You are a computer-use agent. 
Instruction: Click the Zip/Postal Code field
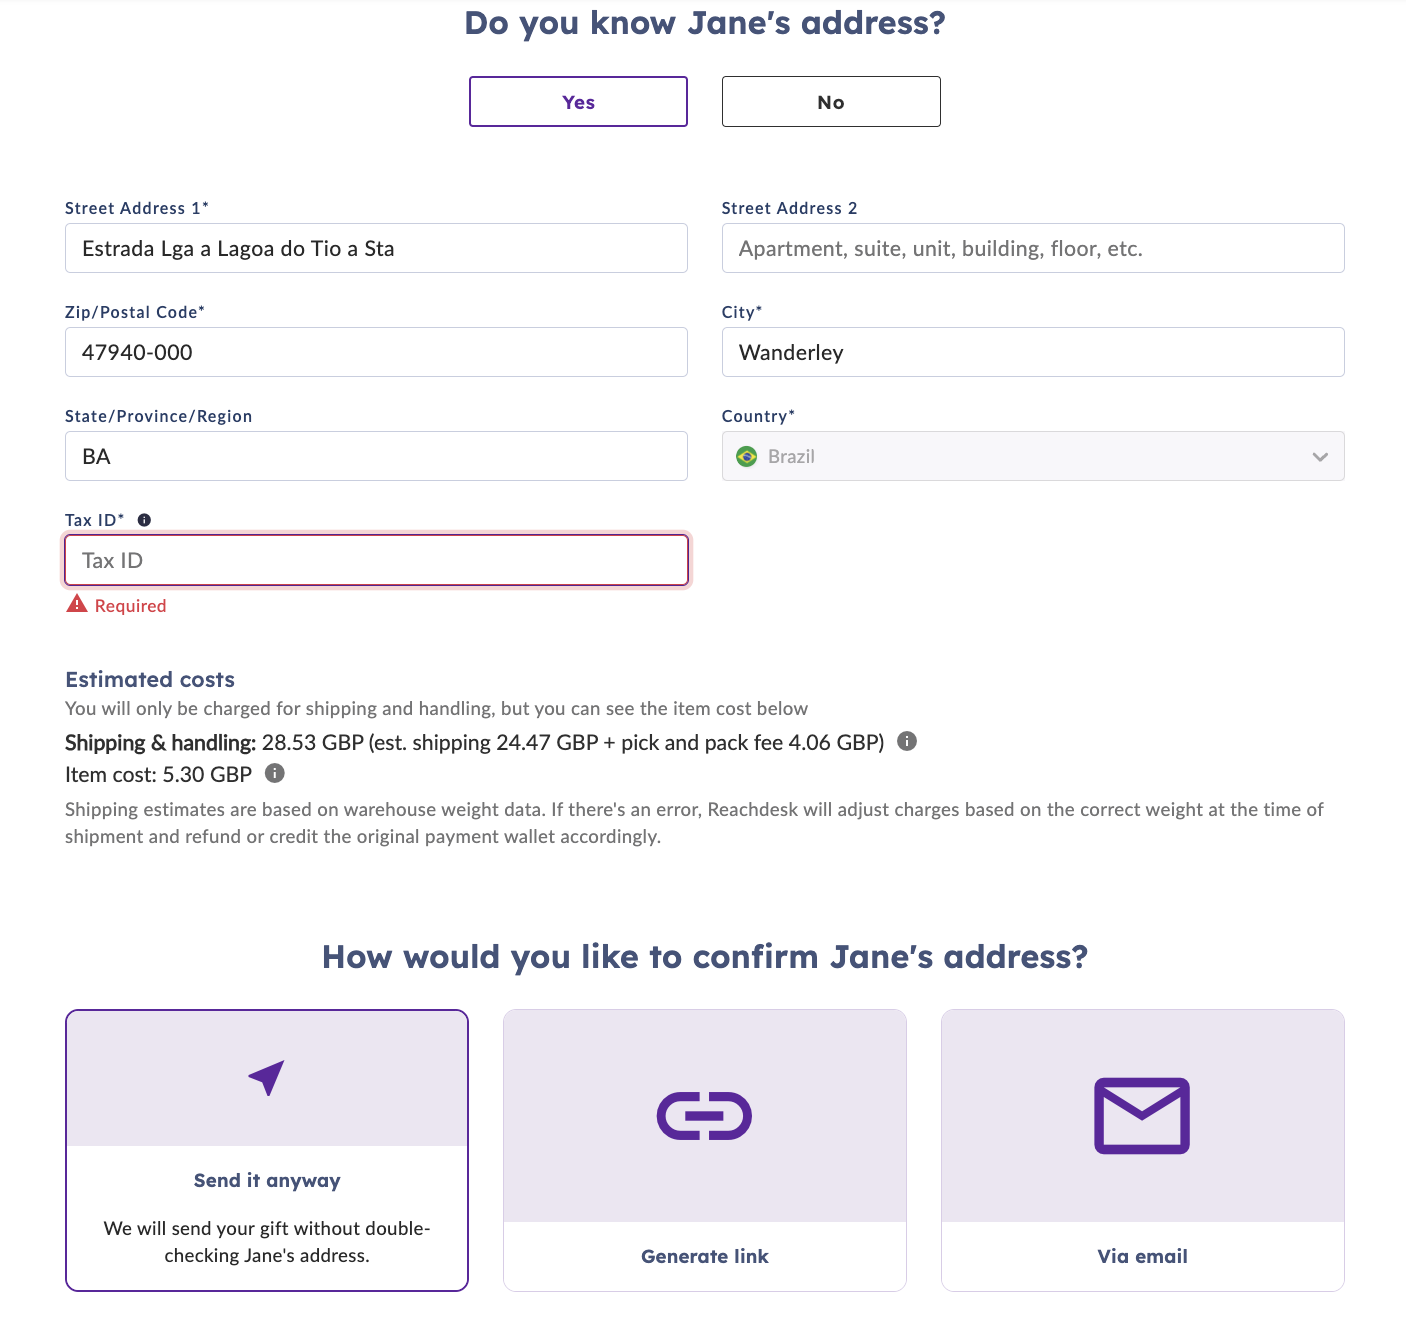click(376, 352)
